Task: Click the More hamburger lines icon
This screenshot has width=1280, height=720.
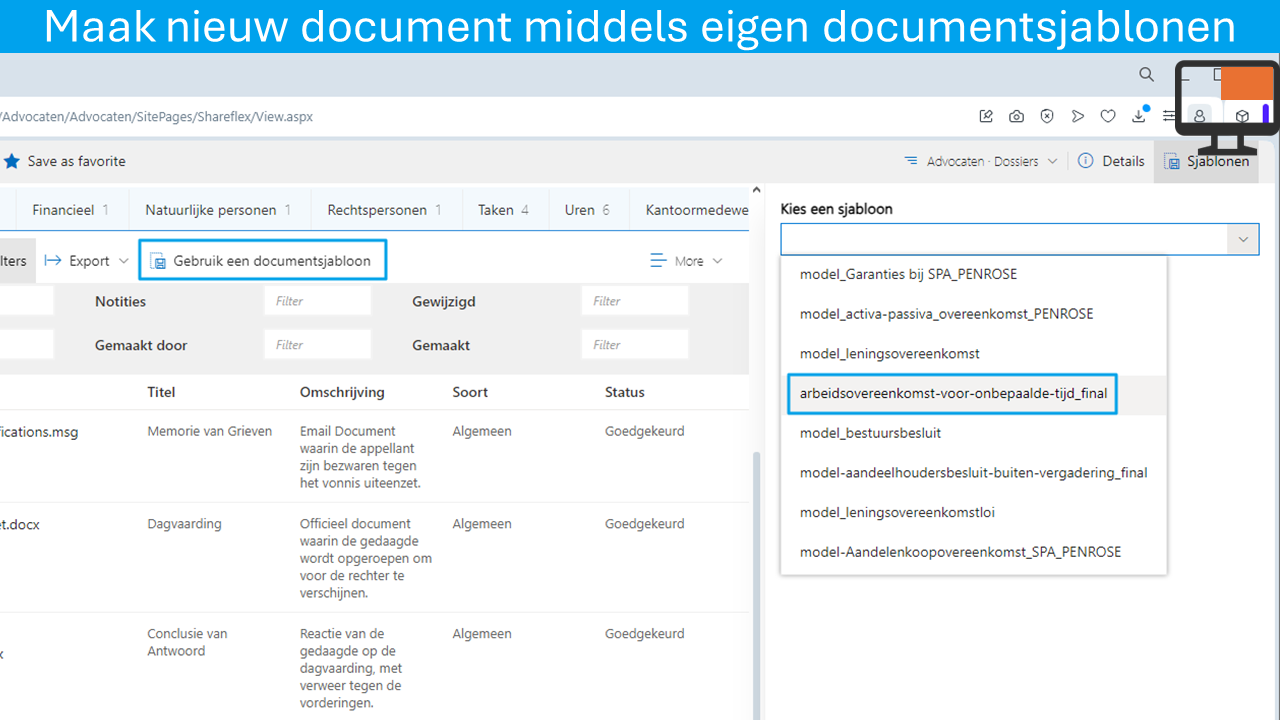Action: coord(658,261)
